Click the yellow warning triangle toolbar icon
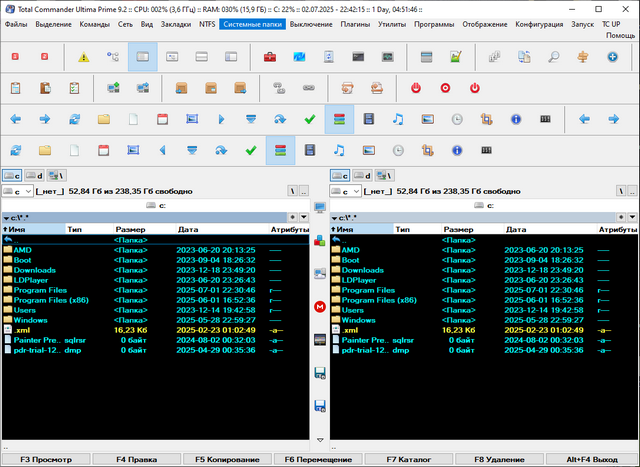Viewport: 640px width, 467px height. coord(84,57)
